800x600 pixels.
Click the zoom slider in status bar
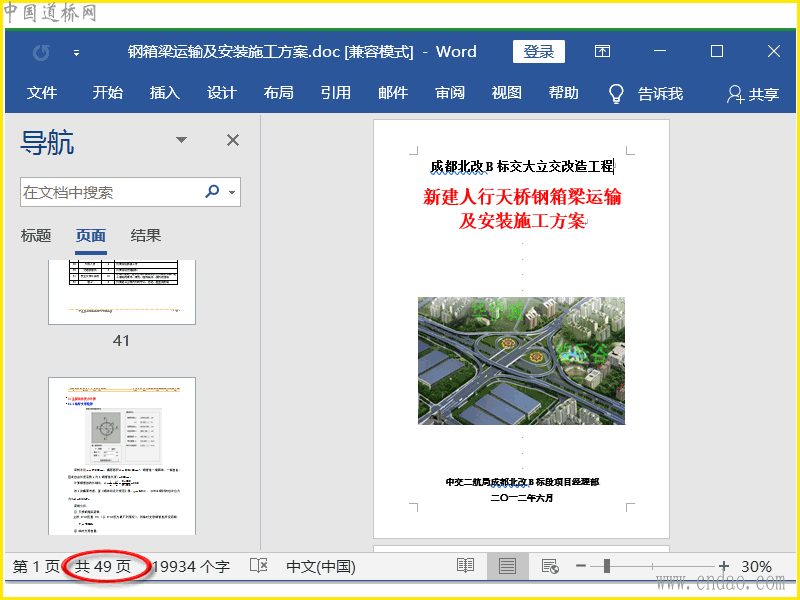[606, 566]
